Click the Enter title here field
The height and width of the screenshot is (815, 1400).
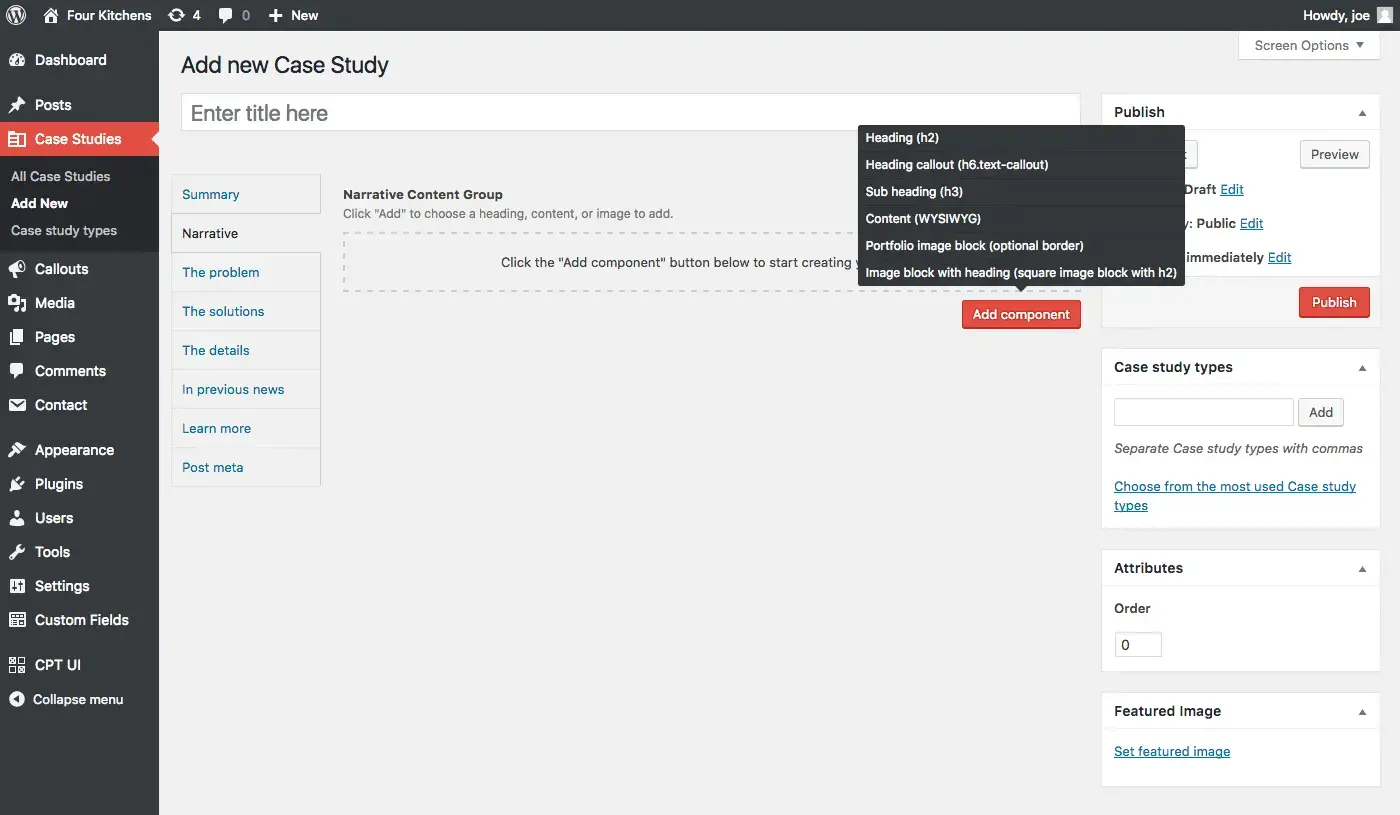click(x=630, y=113)
